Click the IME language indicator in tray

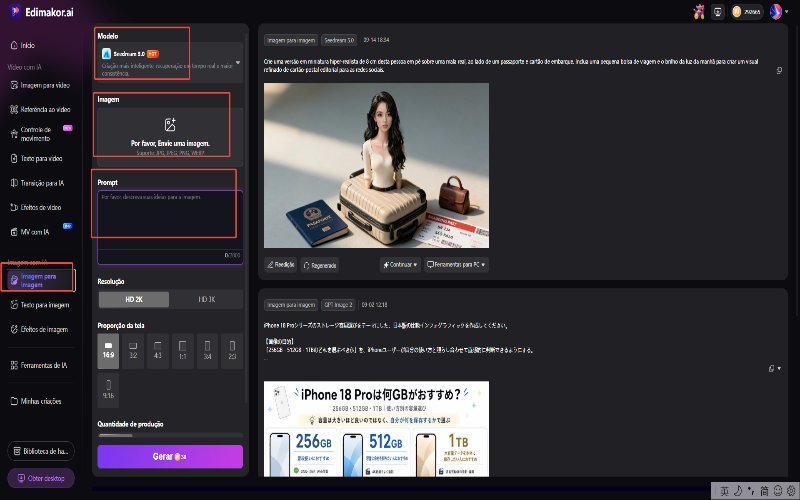coord(724,491)
